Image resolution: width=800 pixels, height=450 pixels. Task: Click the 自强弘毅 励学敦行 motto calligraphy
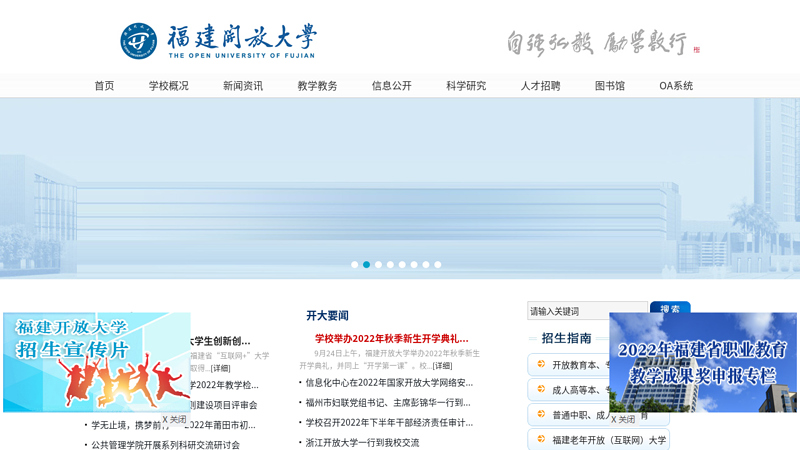pos(596,42)
